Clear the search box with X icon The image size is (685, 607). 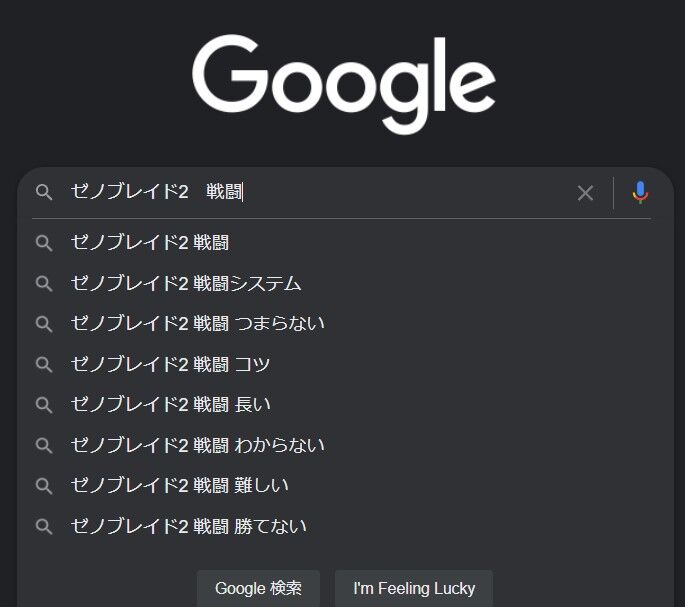[585, 193]
